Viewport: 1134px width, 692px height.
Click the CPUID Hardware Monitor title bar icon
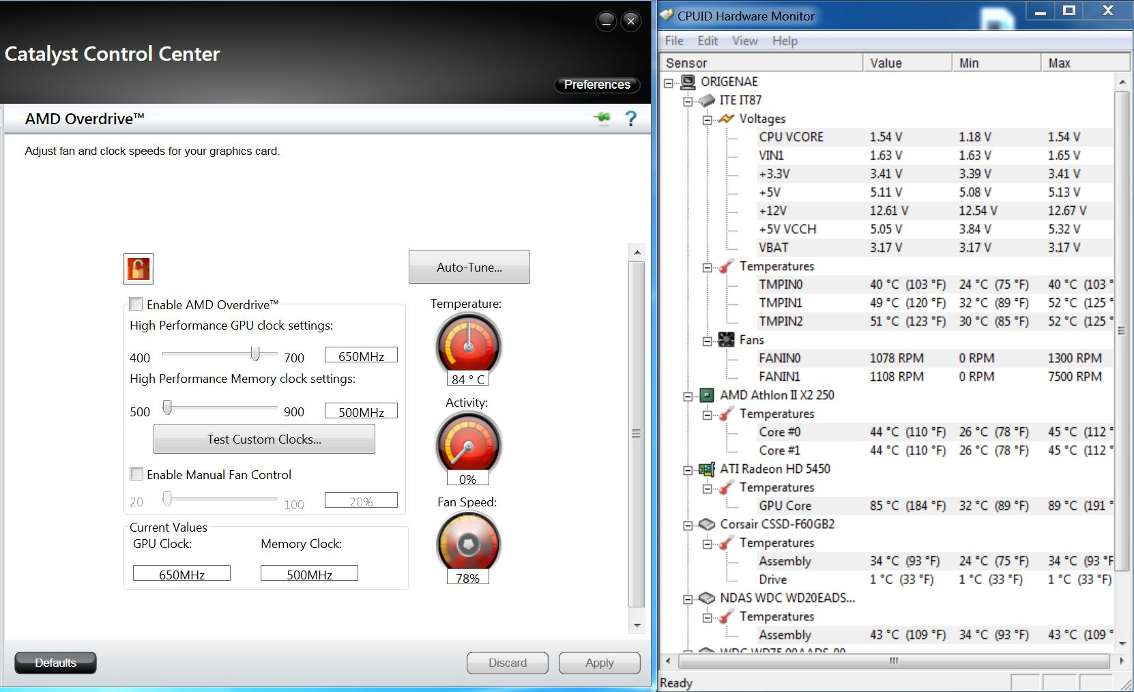point(667,15)
